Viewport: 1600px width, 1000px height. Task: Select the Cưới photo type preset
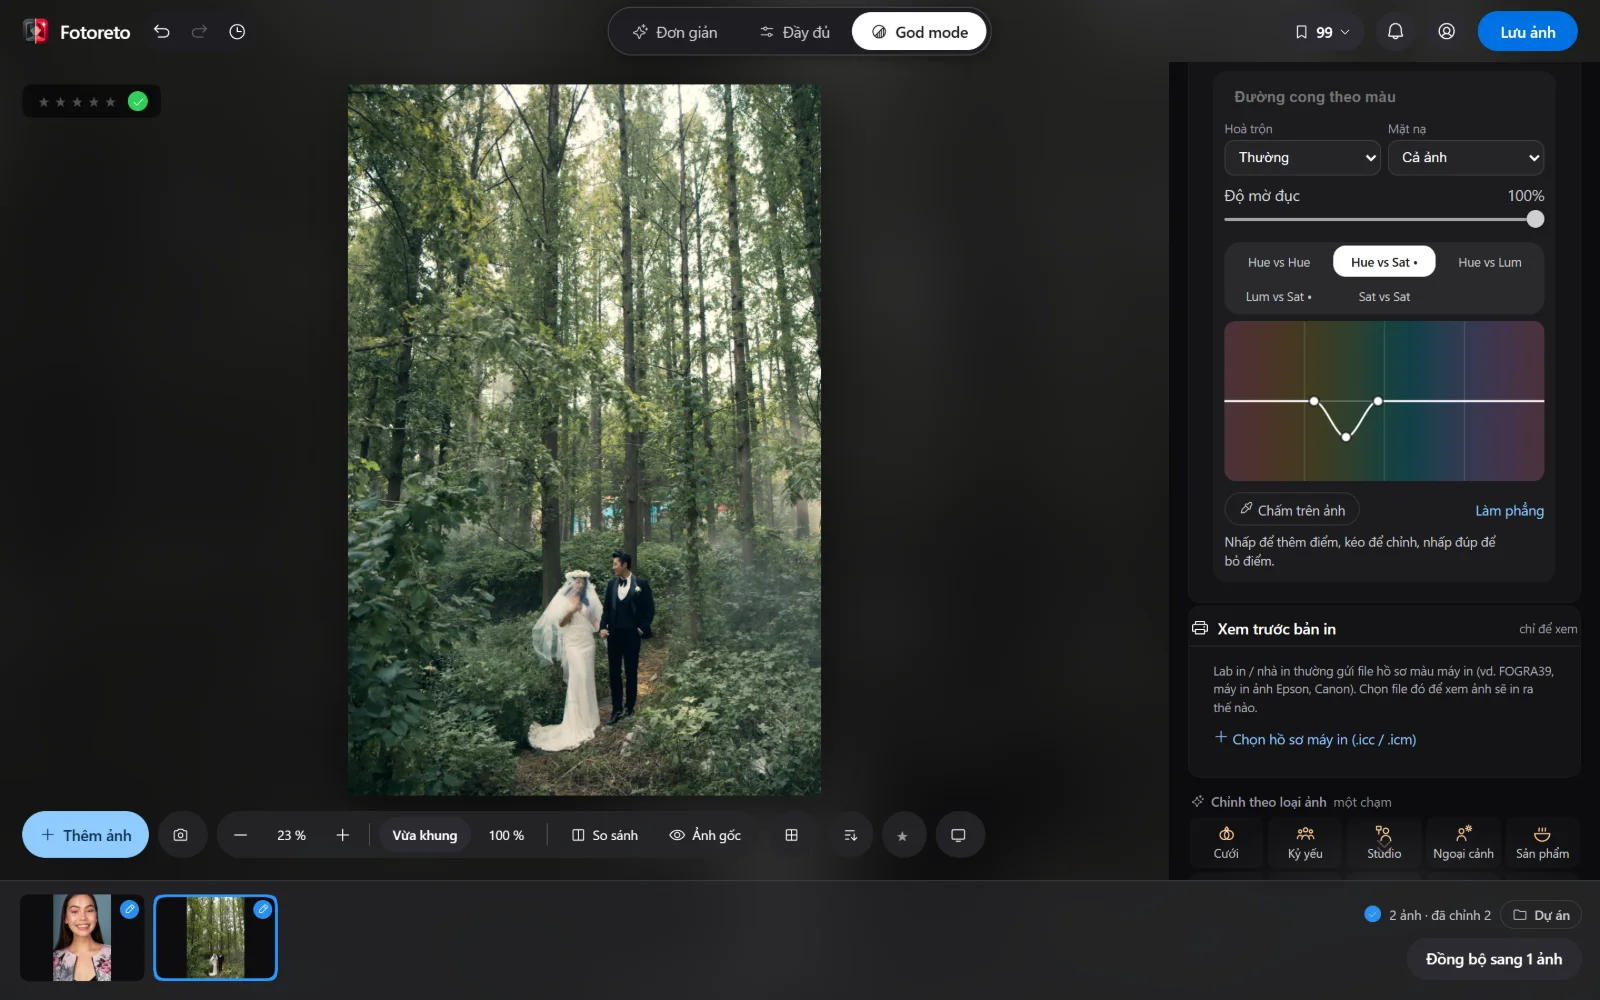pos(1226,843)
